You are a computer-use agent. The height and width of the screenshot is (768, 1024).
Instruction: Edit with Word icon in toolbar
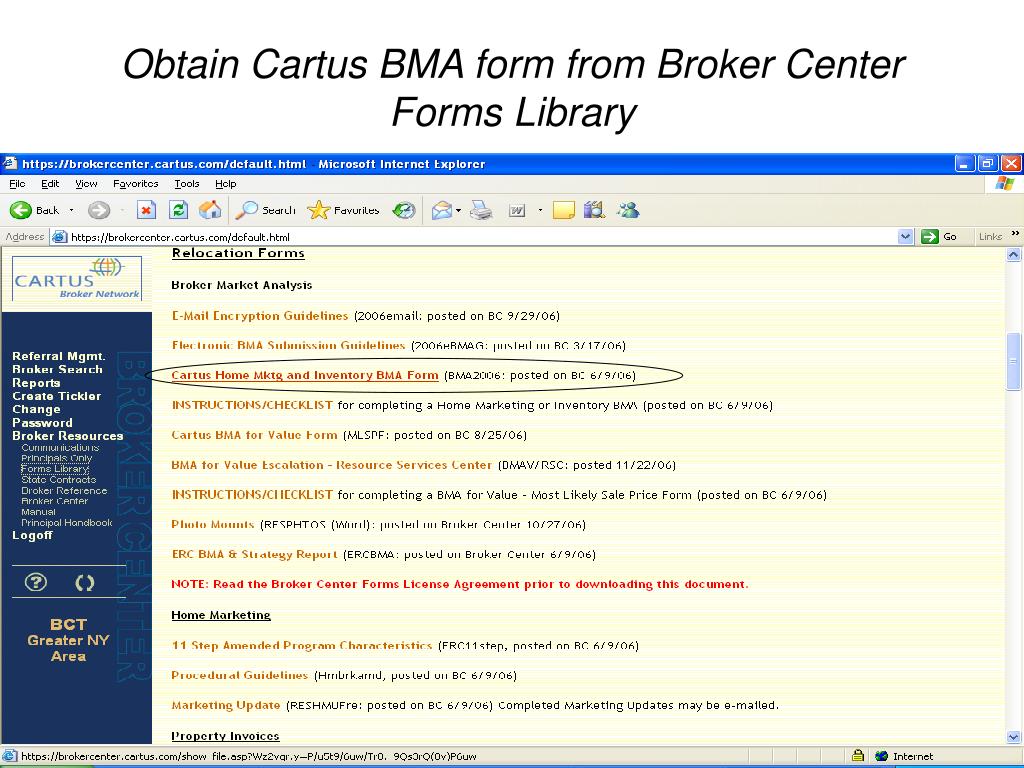pos(517,210)
